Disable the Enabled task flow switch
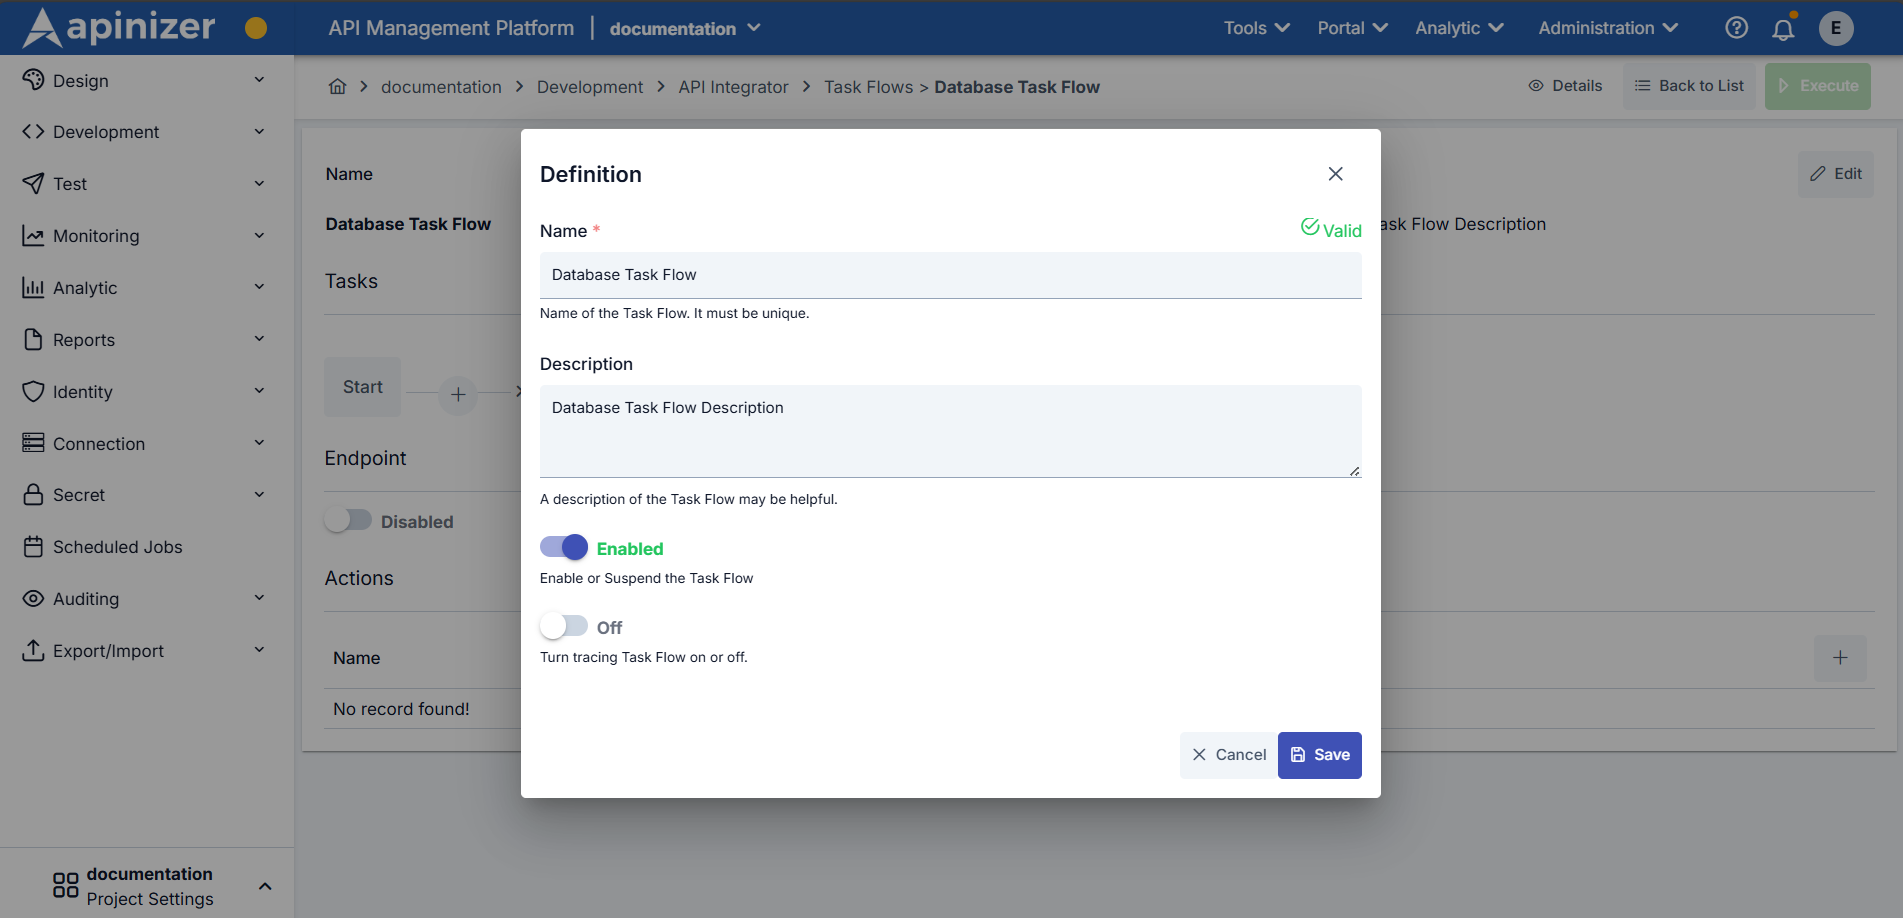 (563, 547)
